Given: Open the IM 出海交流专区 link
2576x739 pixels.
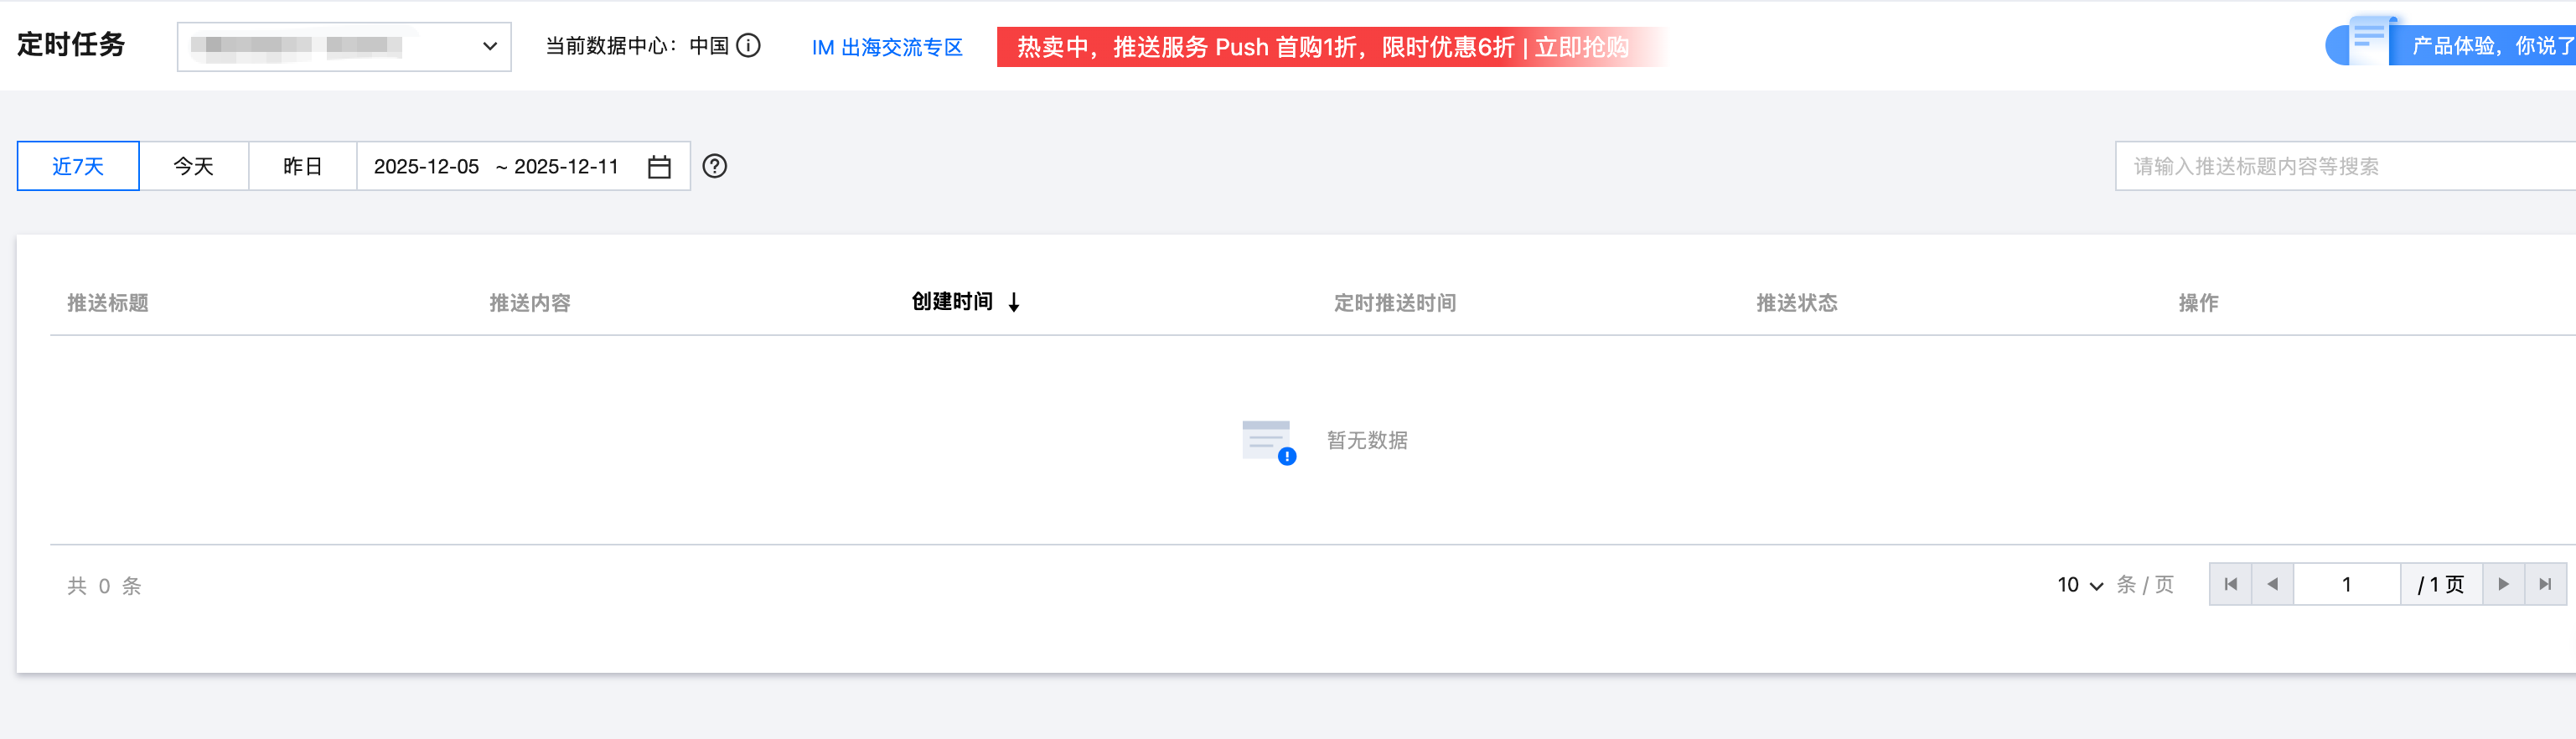Looking at the screenshot, I should tap(886, 47).
